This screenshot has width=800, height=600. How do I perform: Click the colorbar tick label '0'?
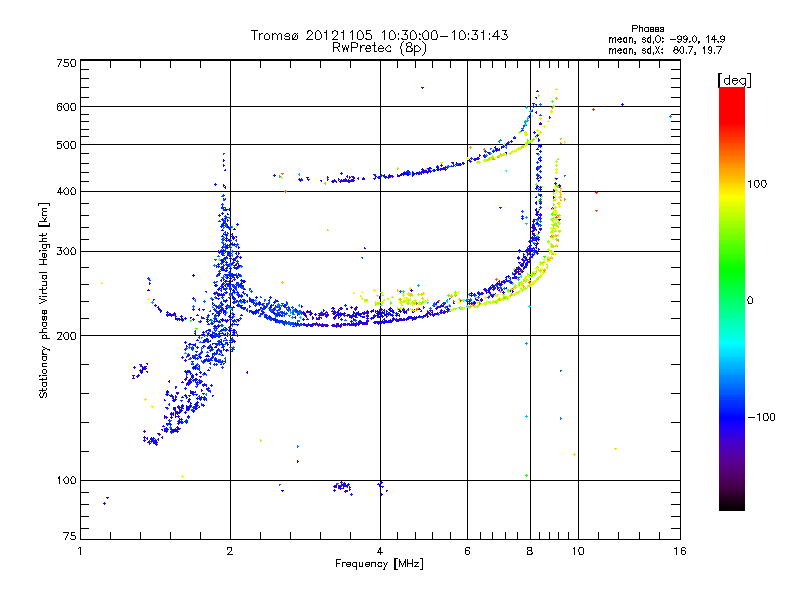[x=750, y=301]
